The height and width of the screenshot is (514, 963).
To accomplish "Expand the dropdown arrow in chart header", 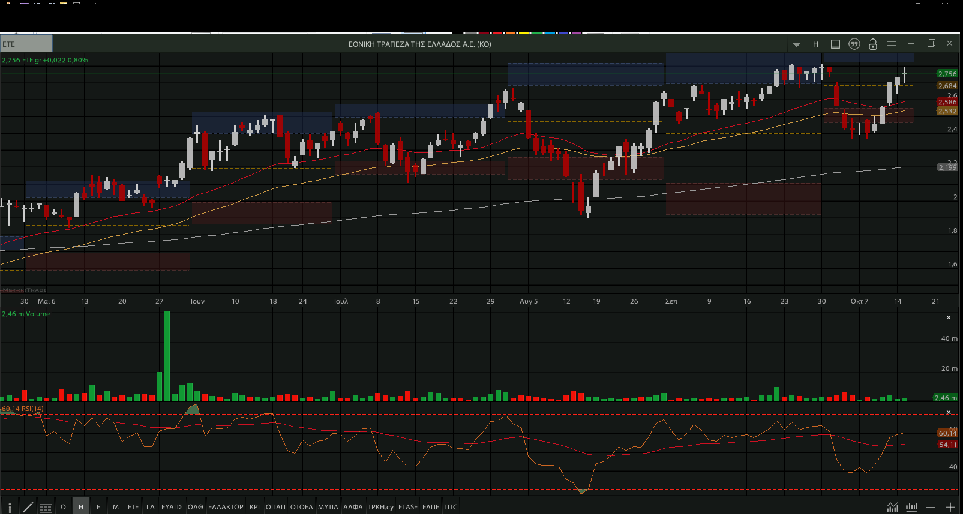I will 796,44.
